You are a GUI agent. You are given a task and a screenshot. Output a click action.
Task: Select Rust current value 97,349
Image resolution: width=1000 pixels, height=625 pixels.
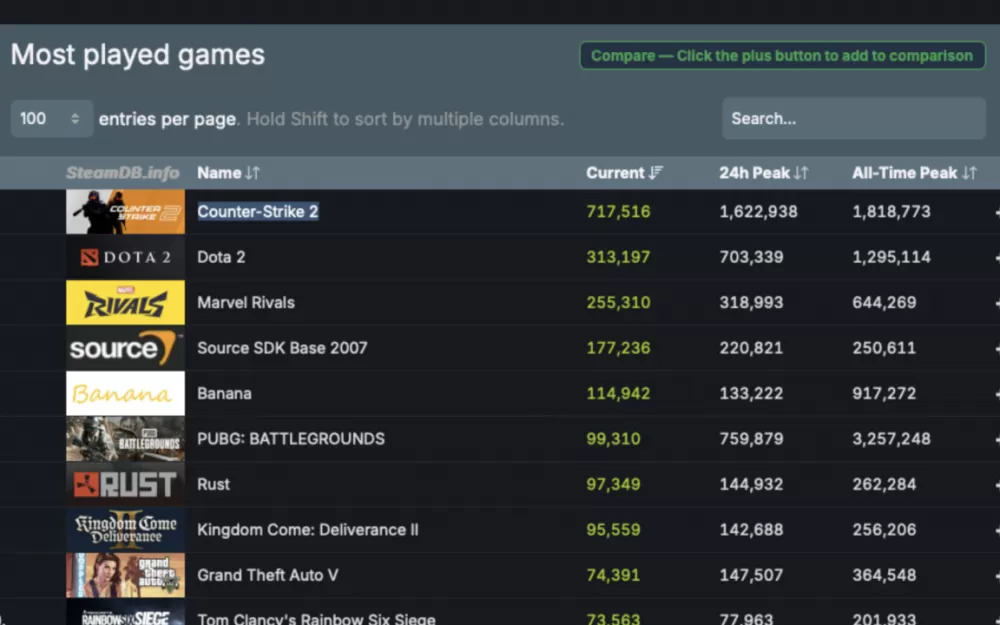click(614, 485)
